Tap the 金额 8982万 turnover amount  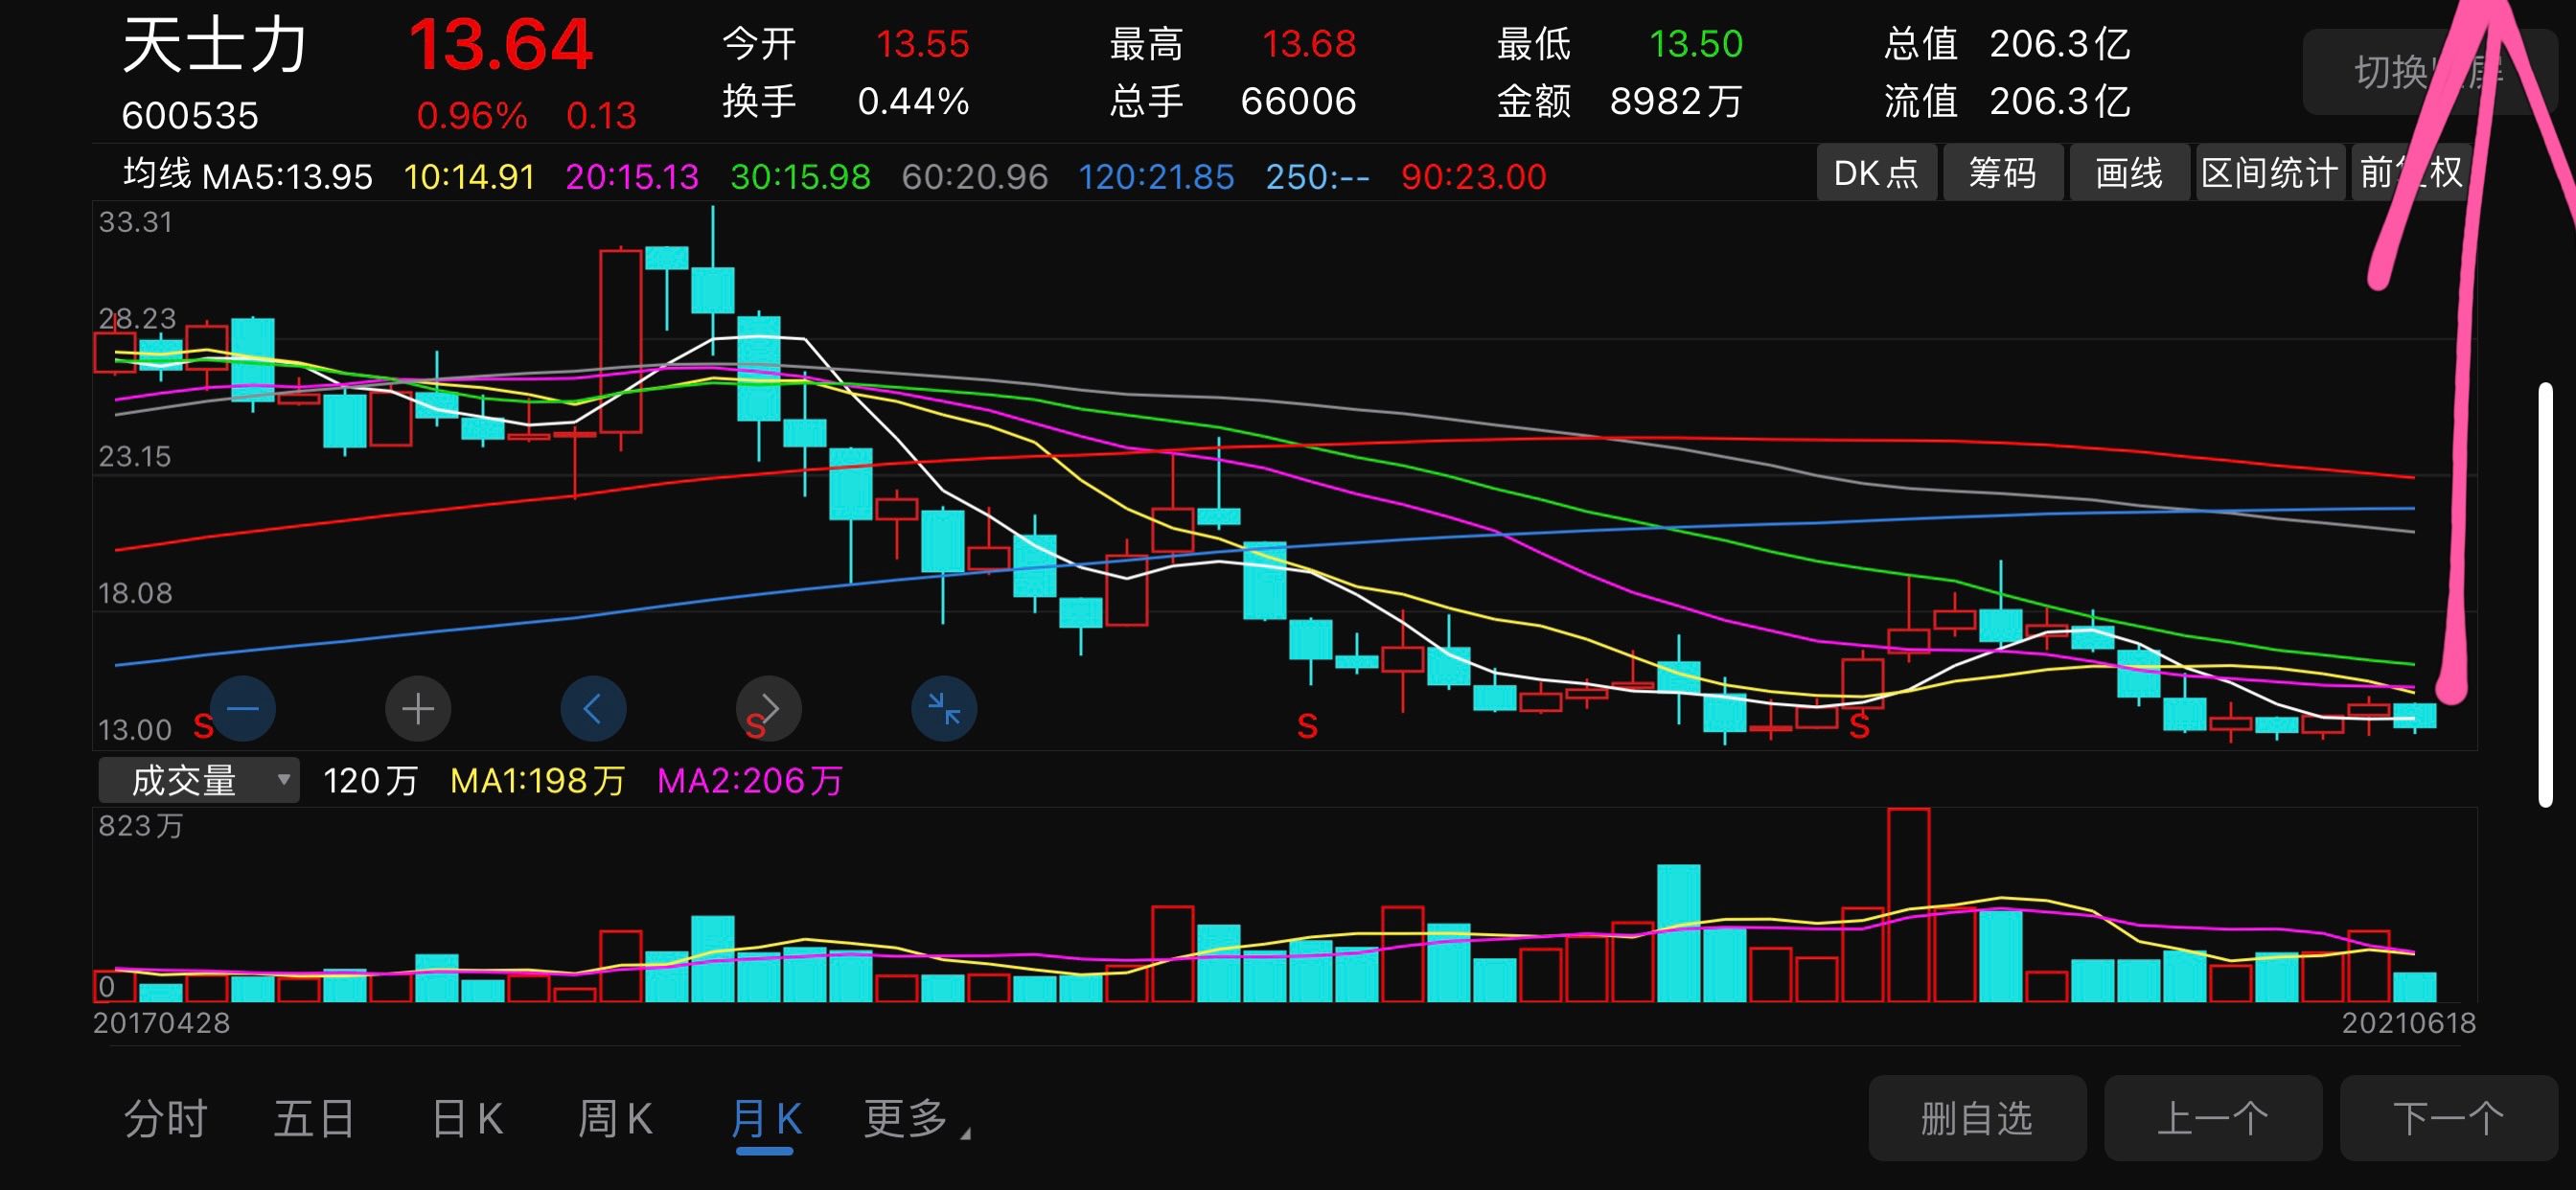click(x=1620, y=101)
